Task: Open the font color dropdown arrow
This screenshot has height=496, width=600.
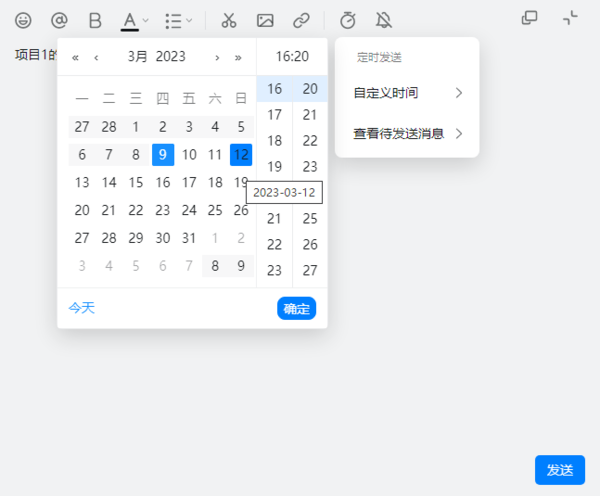Action: [x=146, y=20]
